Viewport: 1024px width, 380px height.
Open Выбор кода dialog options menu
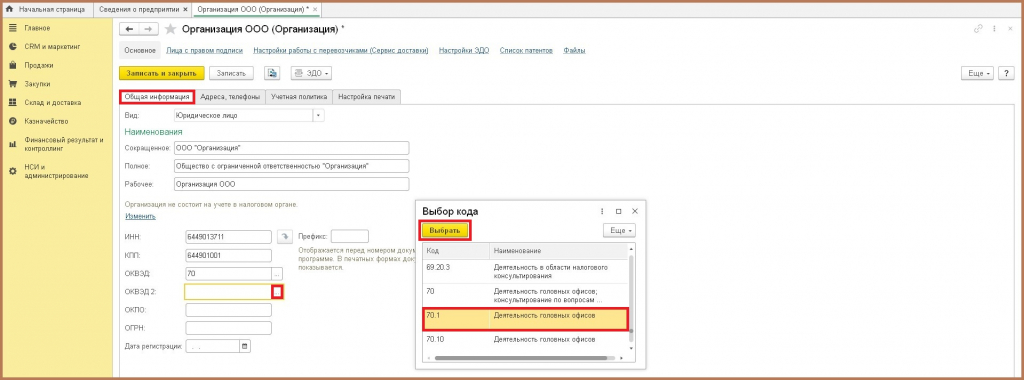coord(602,212)
